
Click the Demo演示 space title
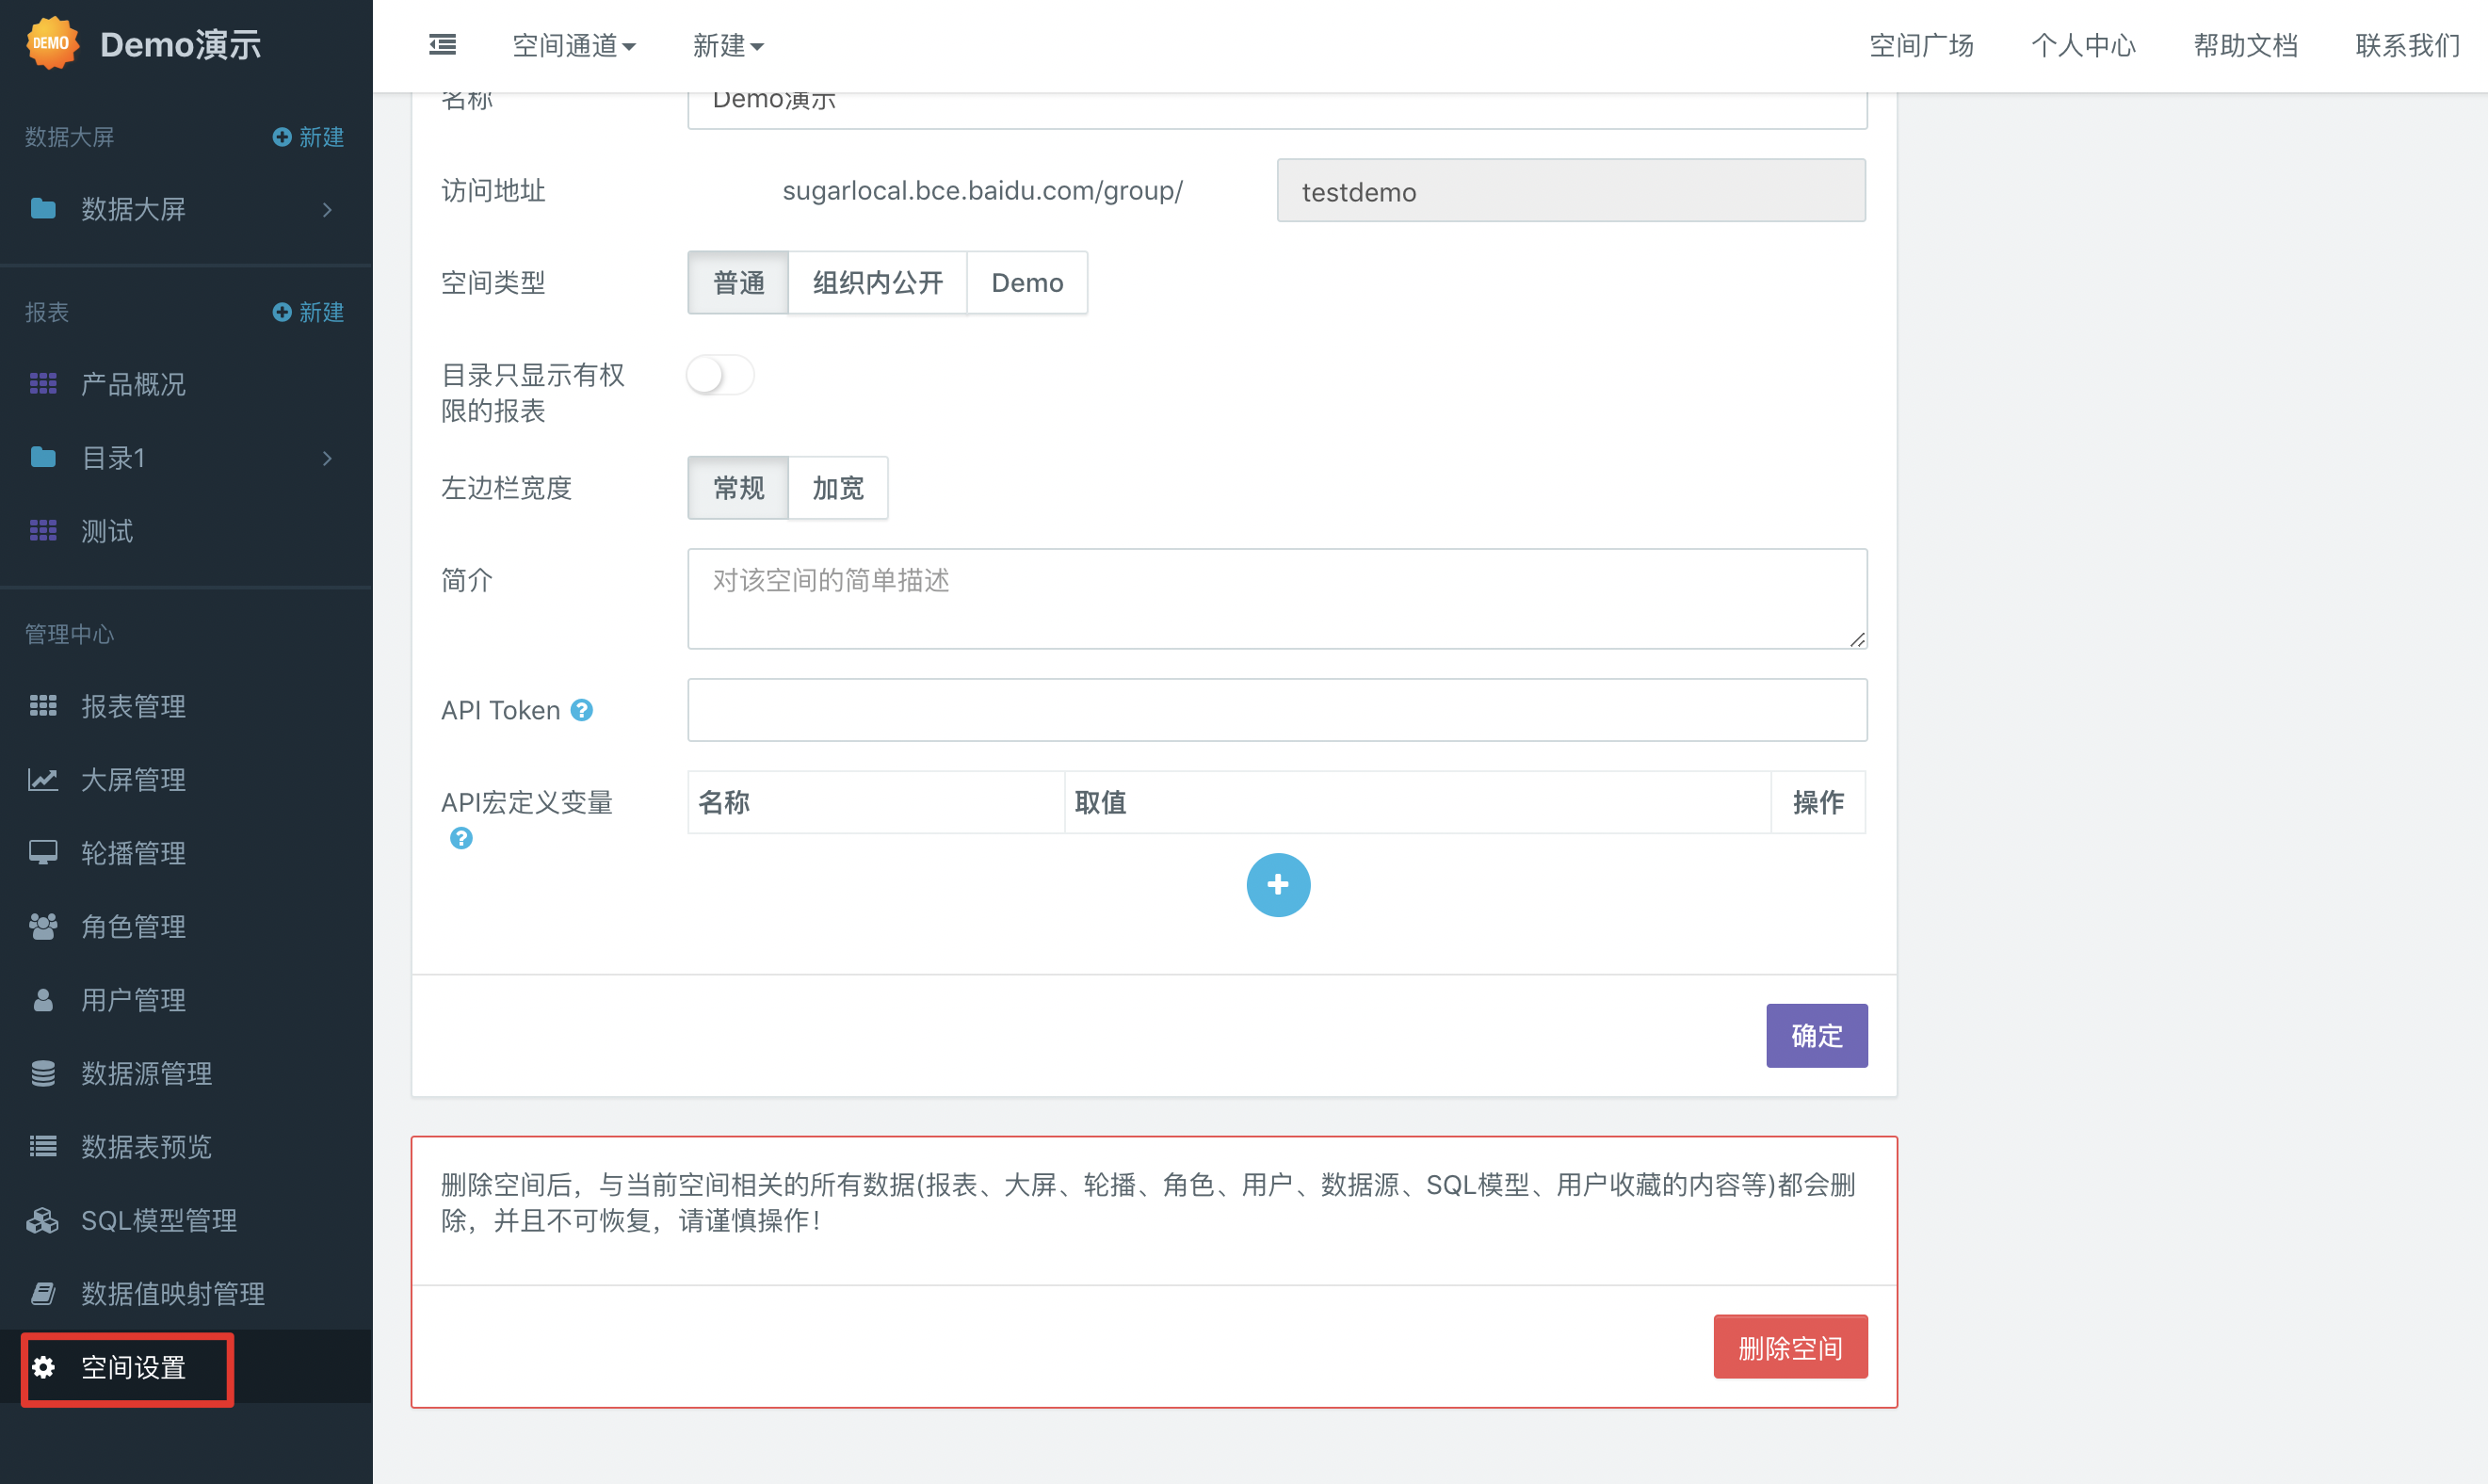pos(181,45)
